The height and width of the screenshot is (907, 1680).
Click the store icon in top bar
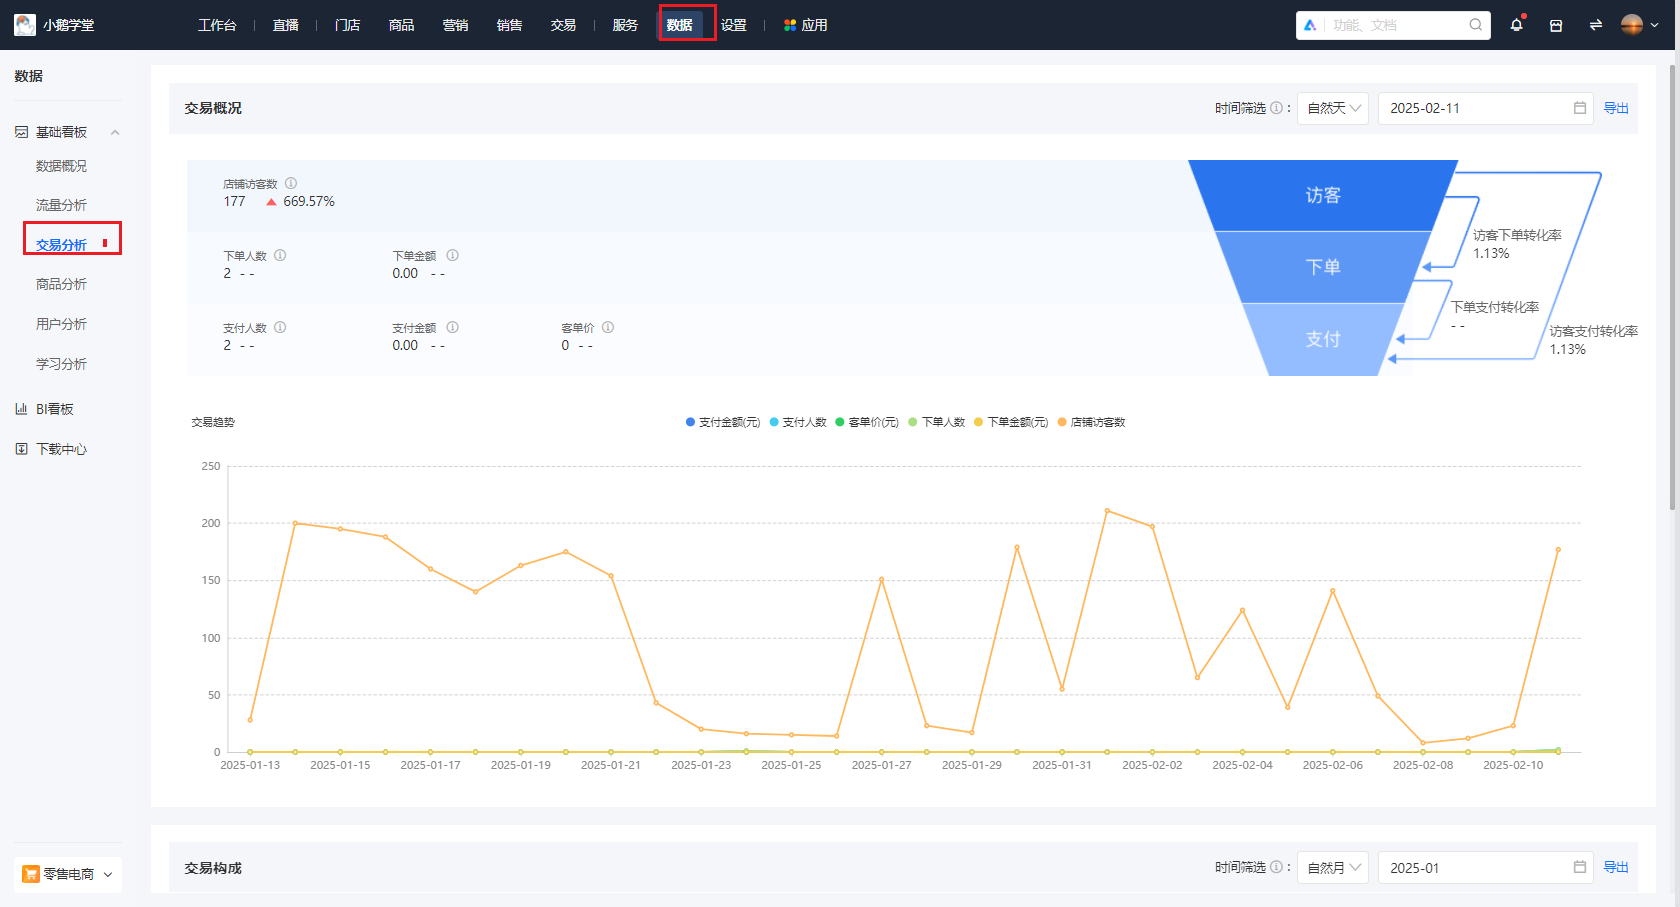click(1556, 25)
